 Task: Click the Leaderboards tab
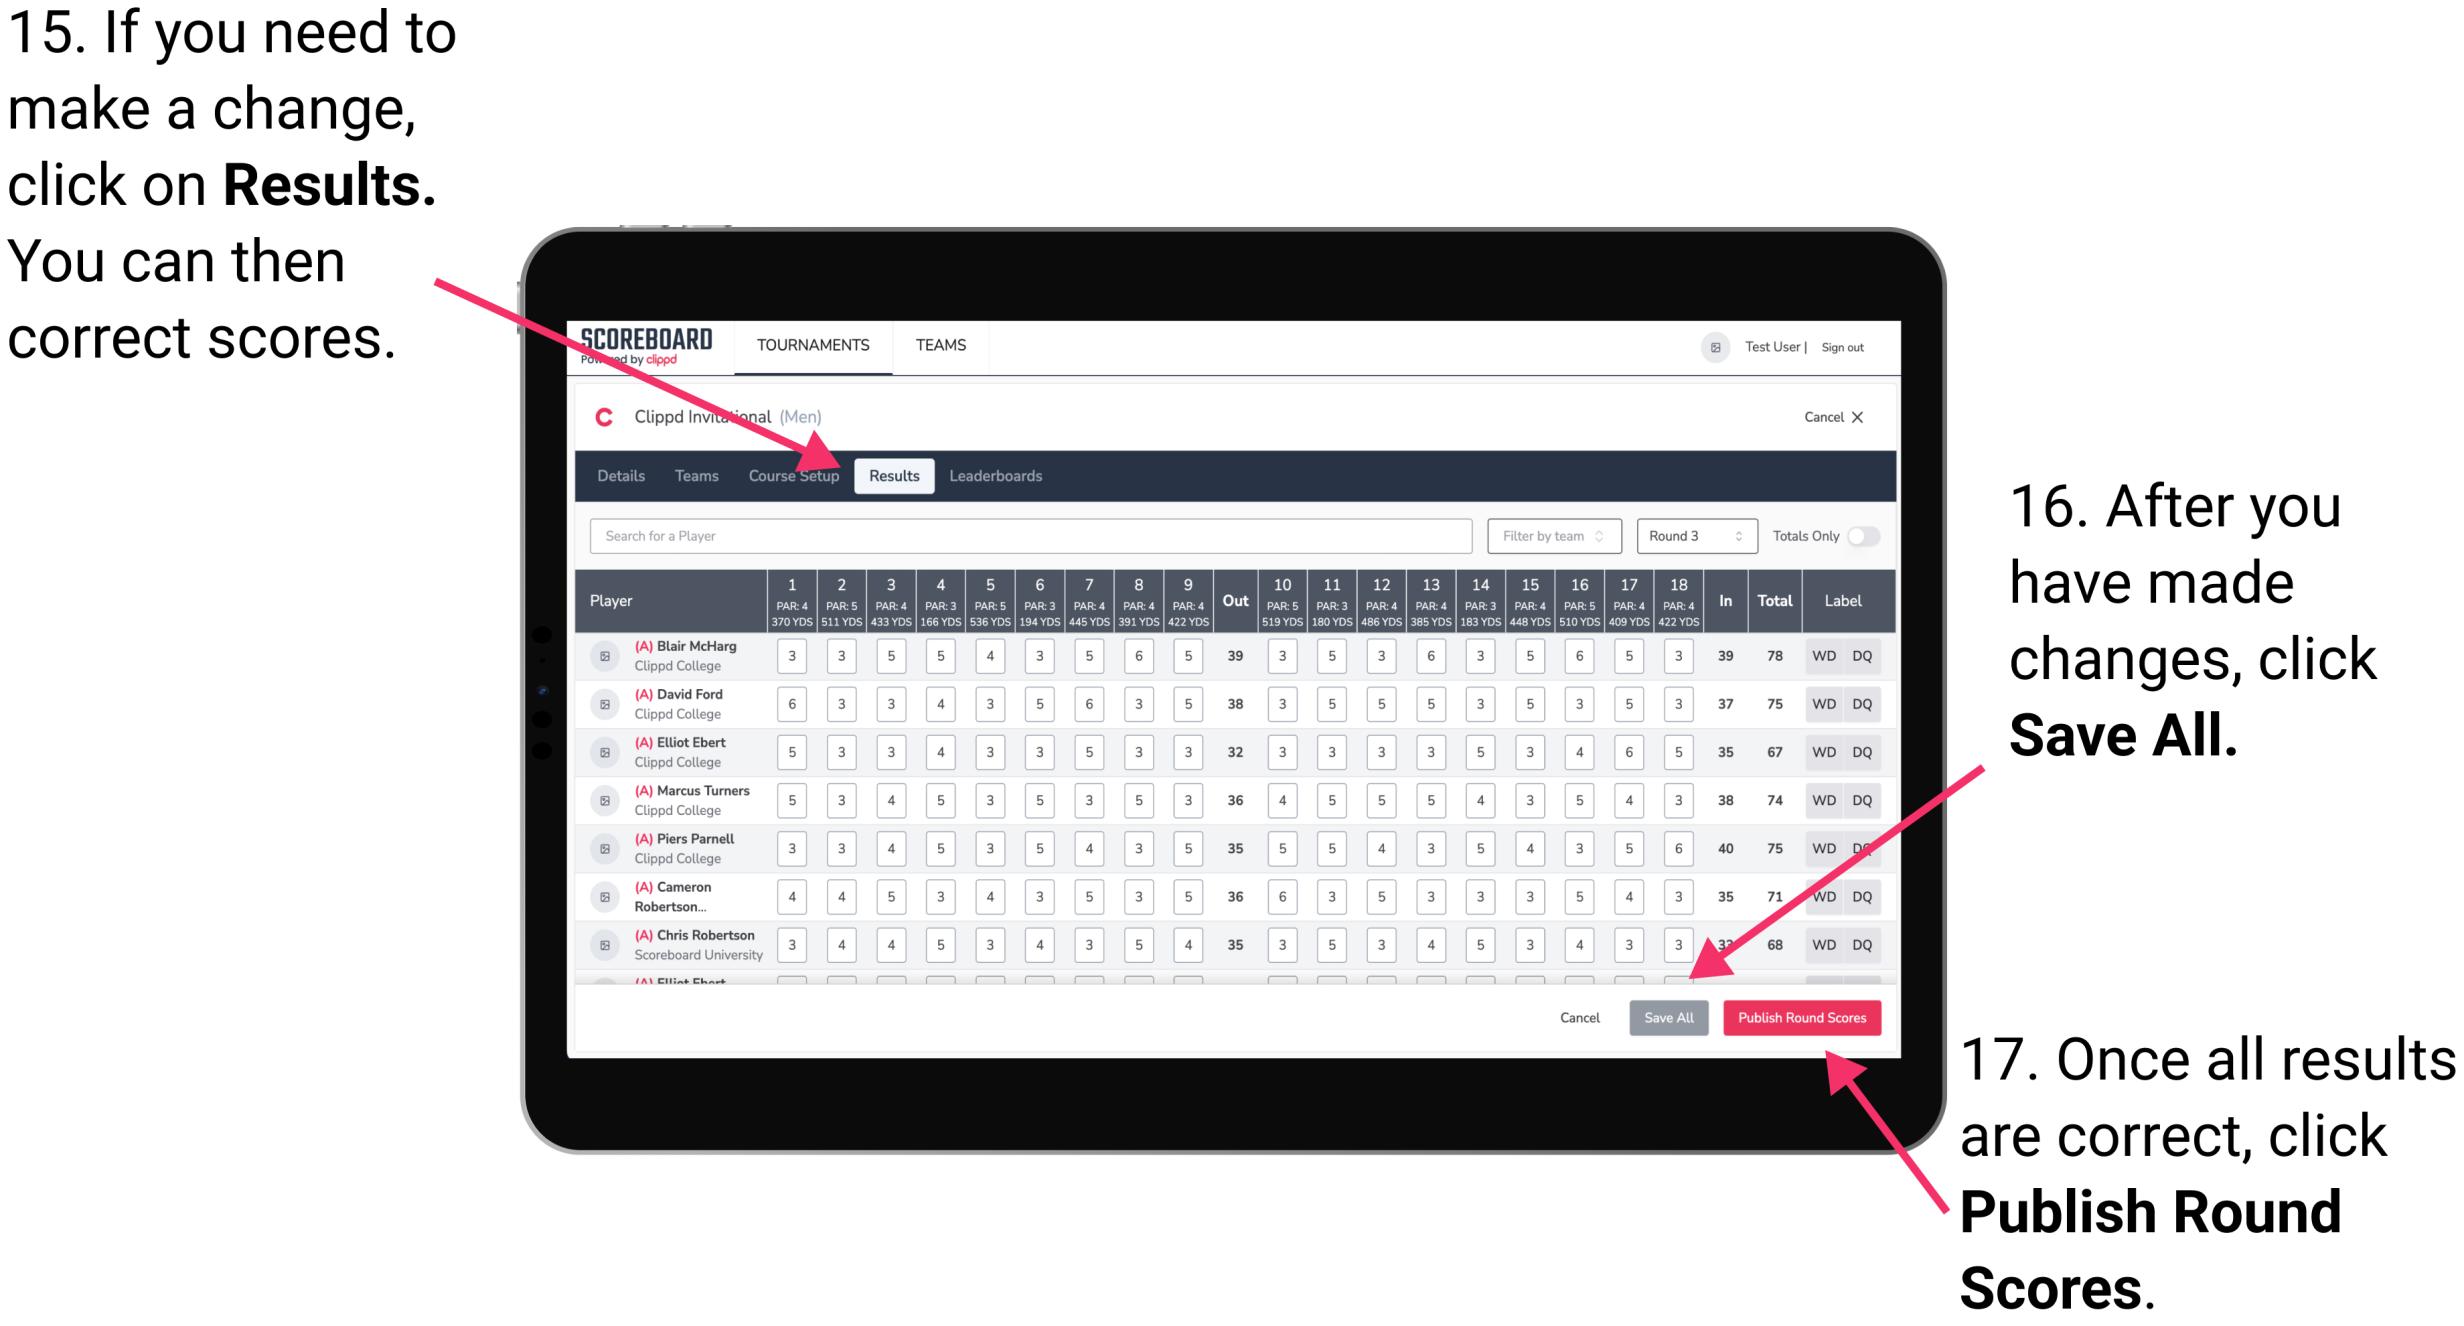pyautogui.click(x=999, y=475)
